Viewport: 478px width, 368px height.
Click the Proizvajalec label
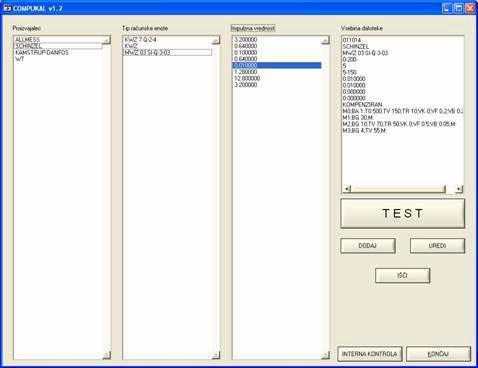tap(27, 28)
